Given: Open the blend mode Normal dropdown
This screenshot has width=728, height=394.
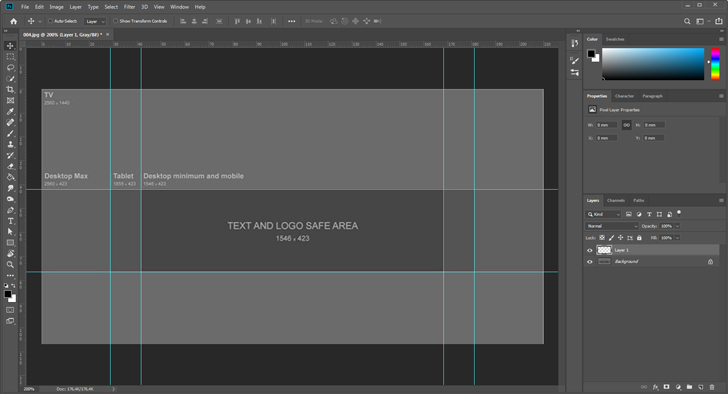Looking at the screenshot, I should click(612, 226).
